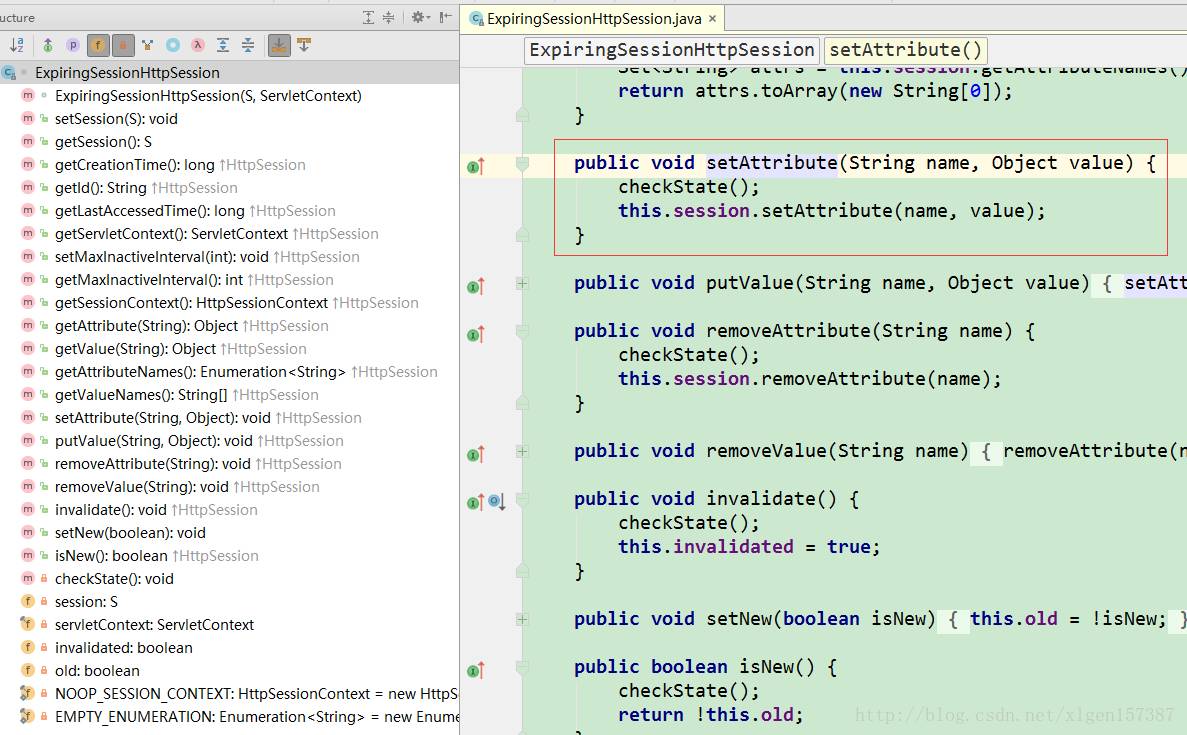This screenshot has height=735, width=1187.
Task: Collapse the setAttribute method fold marker
Action: click(x=522, y=164)
